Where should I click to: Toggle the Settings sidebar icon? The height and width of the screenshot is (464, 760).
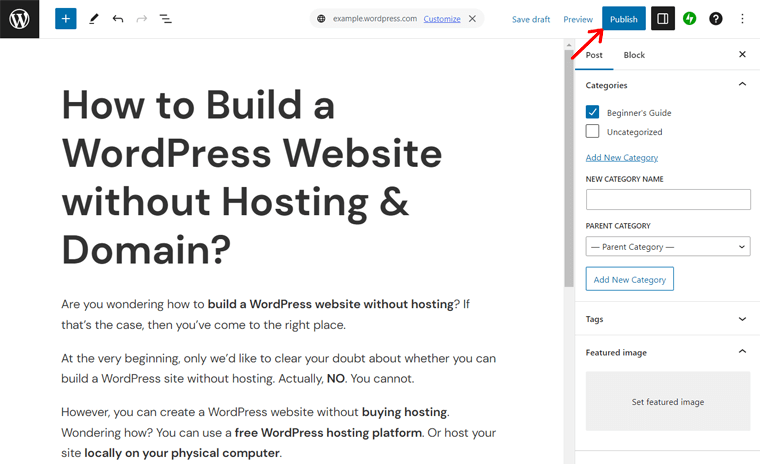pyautogui.click(x=663, y=19)
